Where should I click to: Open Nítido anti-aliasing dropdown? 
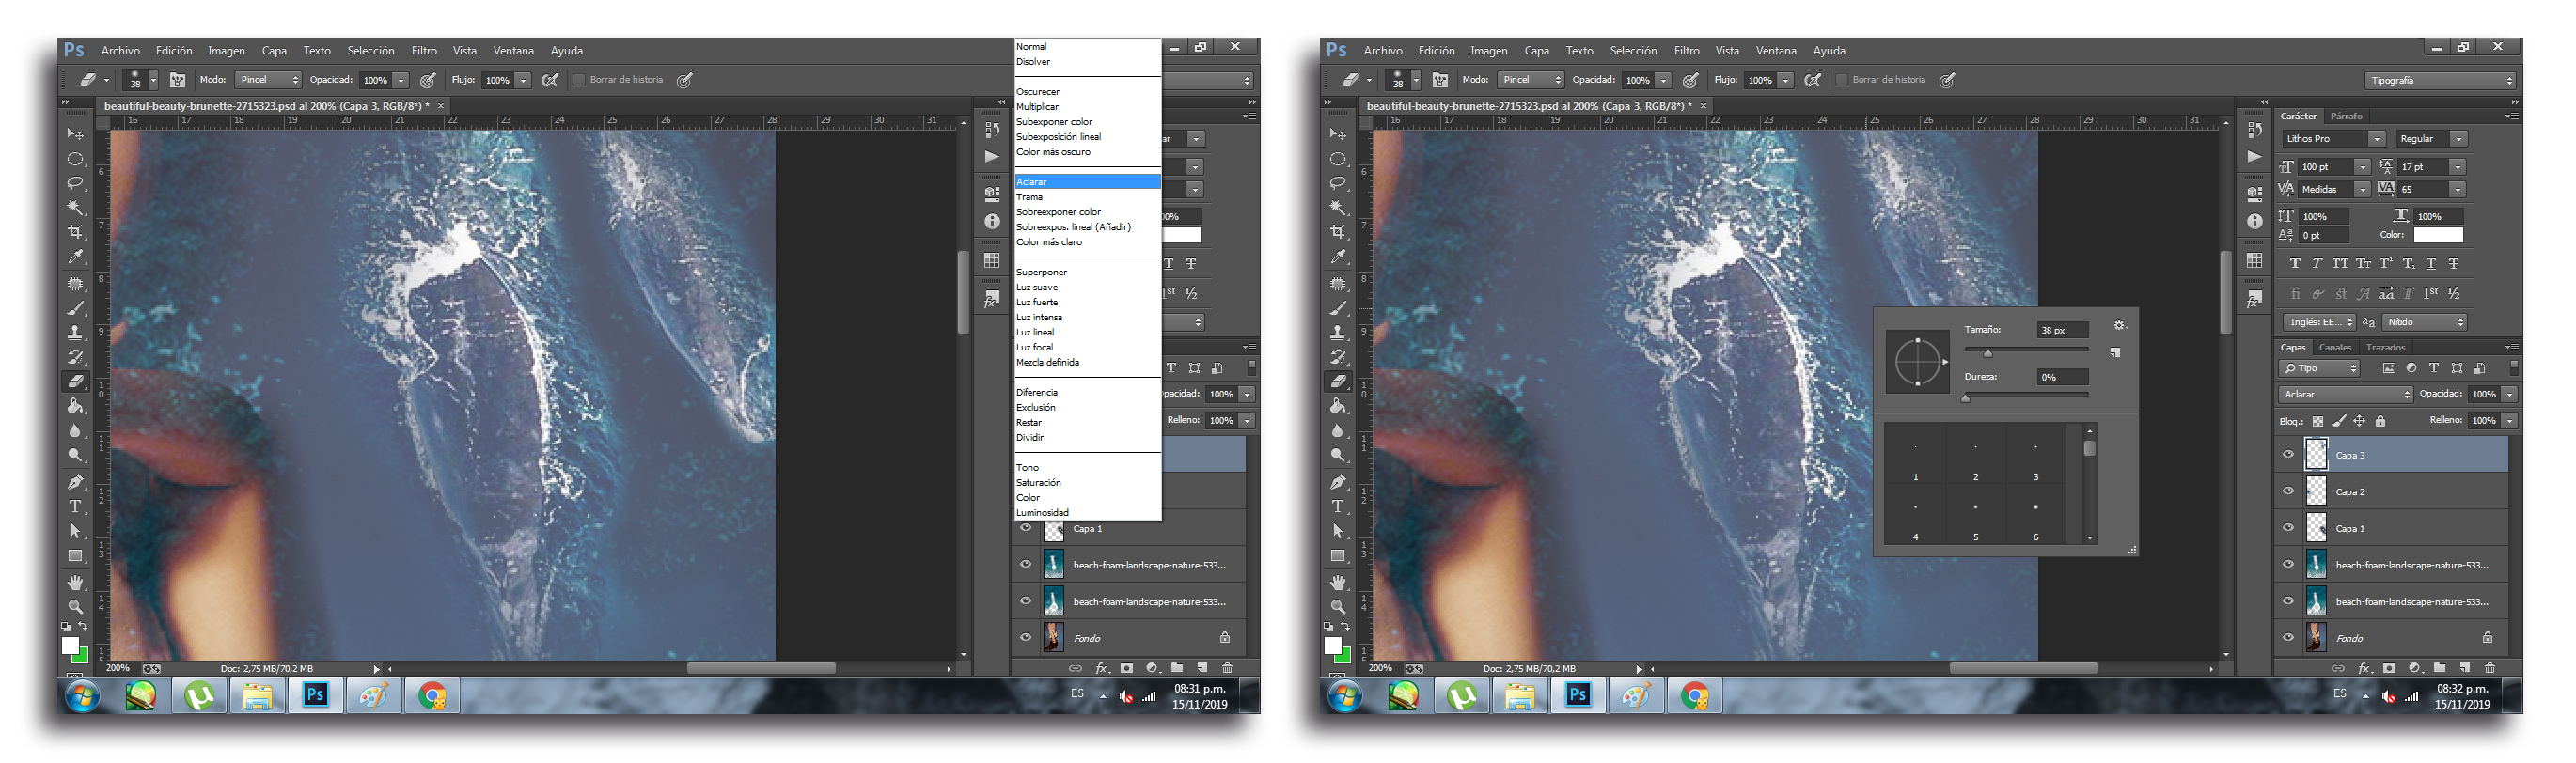[x=2425, y=322]
